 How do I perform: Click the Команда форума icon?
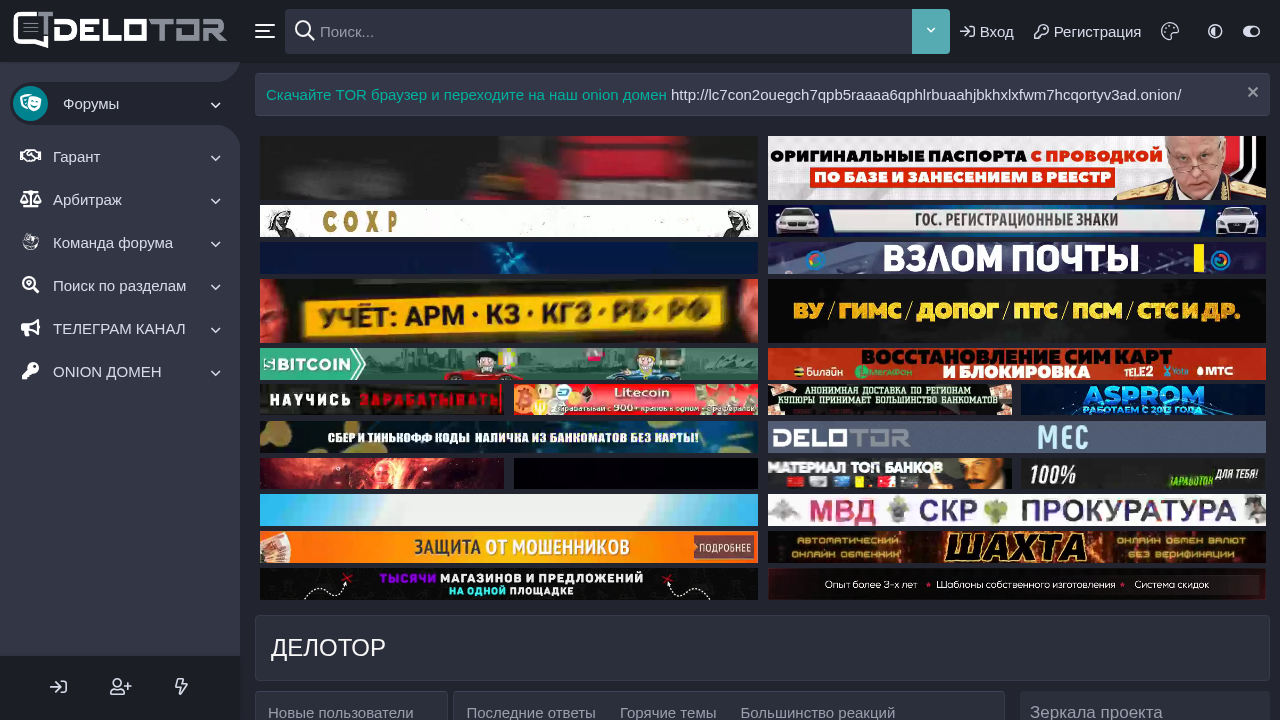coord(30,242)
